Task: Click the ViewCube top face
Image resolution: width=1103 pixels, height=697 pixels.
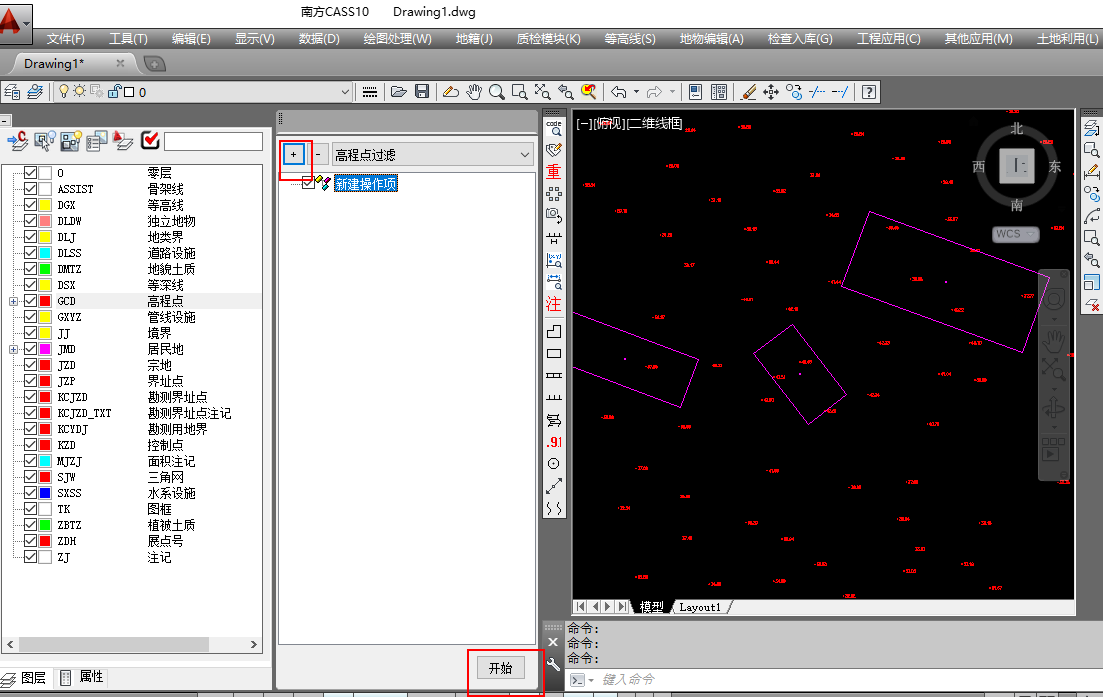Action: pyautogui.click(x=1016, y=166)
